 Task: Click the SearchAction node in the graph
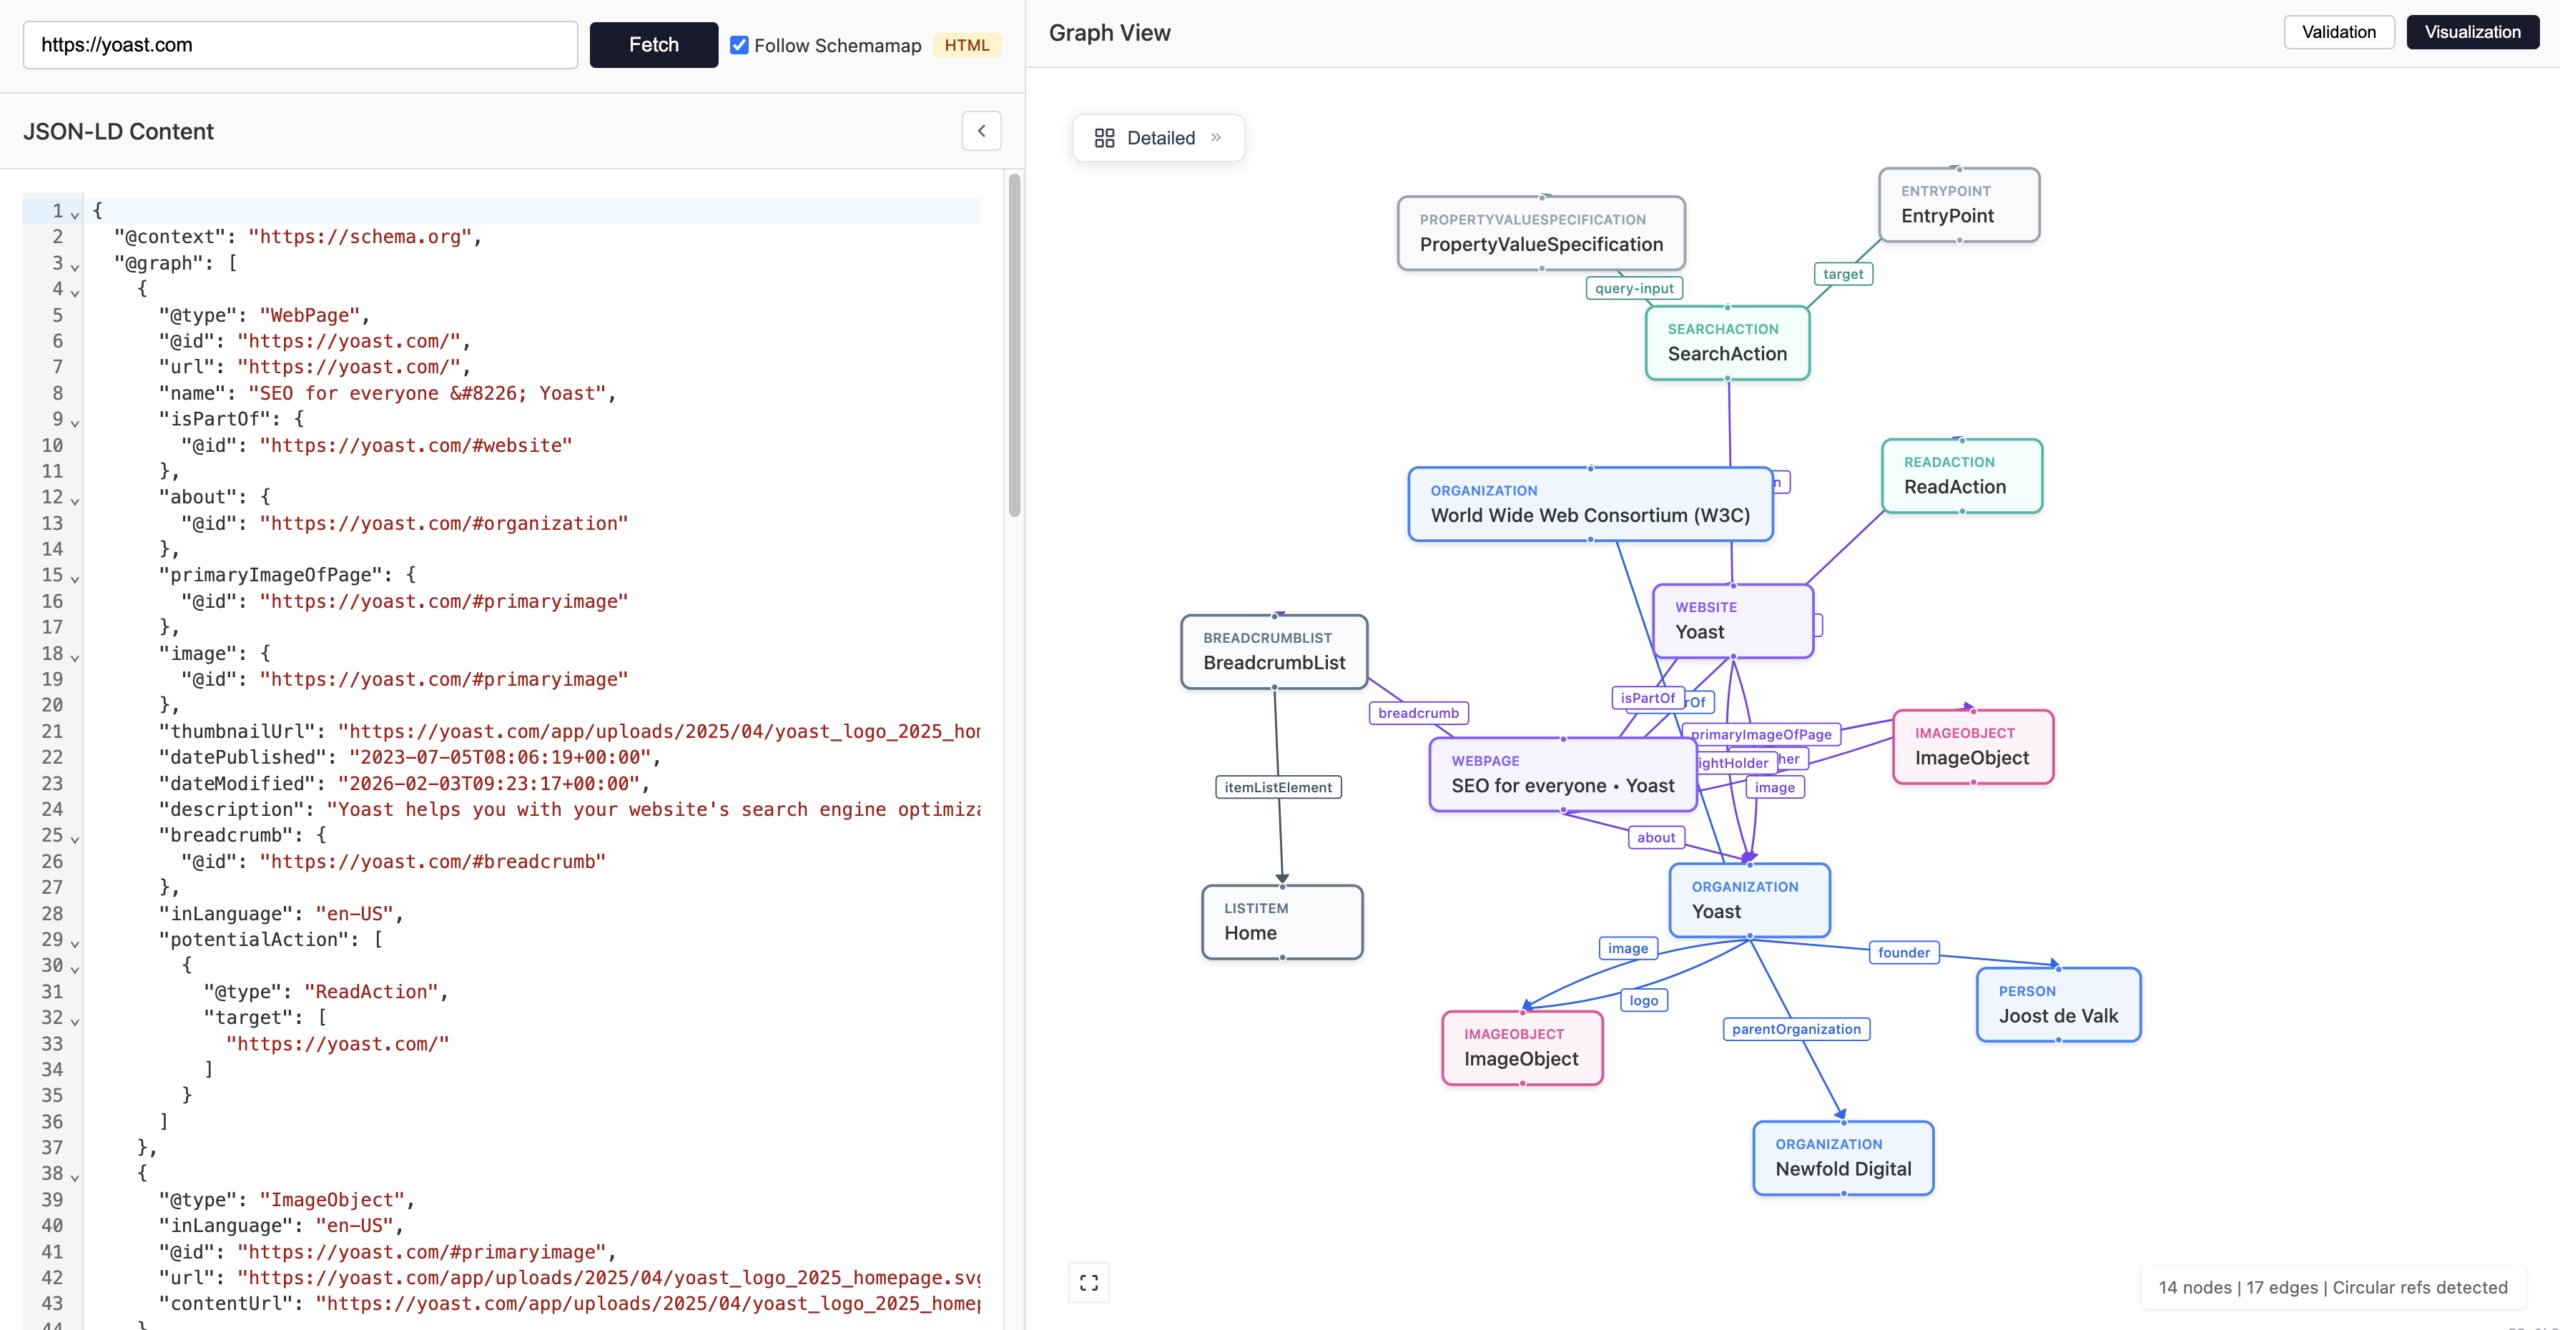1726,344
